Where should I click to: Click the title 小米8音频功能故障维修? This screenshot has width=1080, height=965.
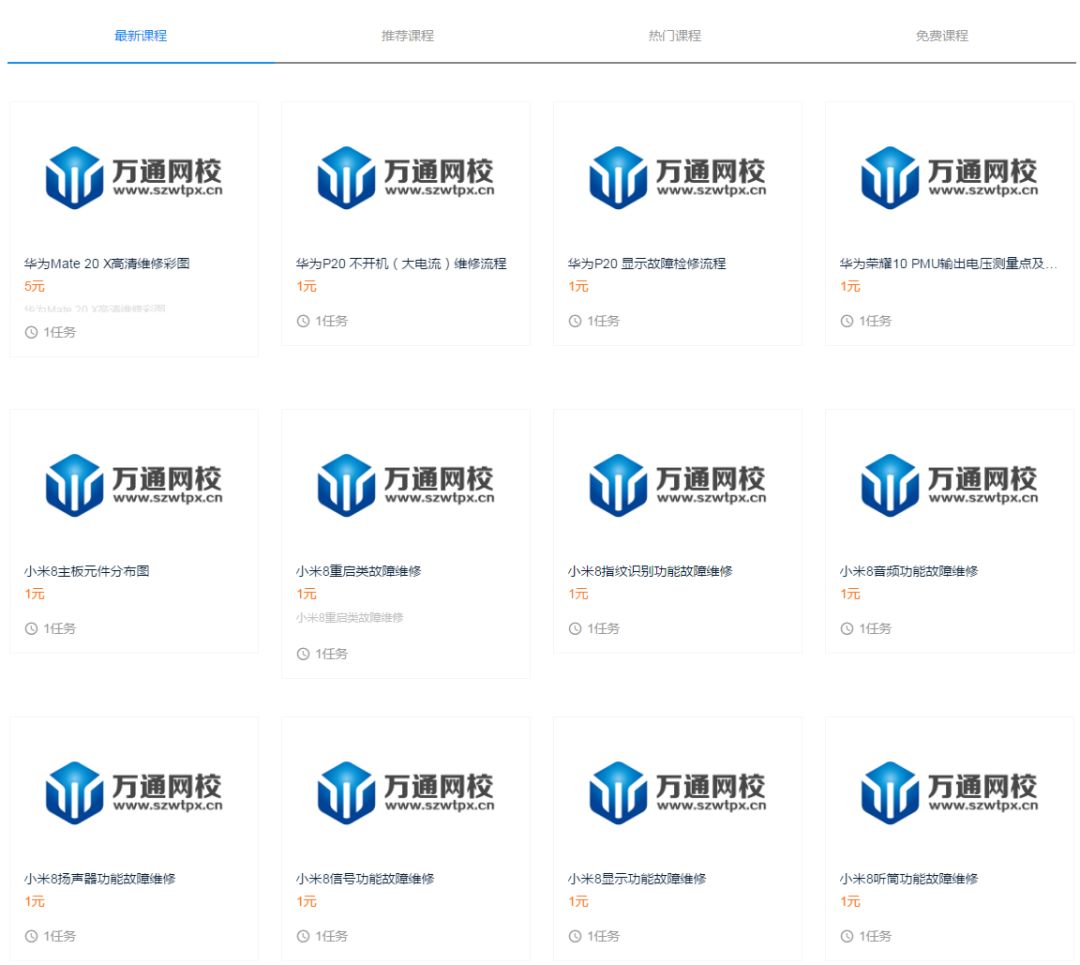click(x=909, y=571)
